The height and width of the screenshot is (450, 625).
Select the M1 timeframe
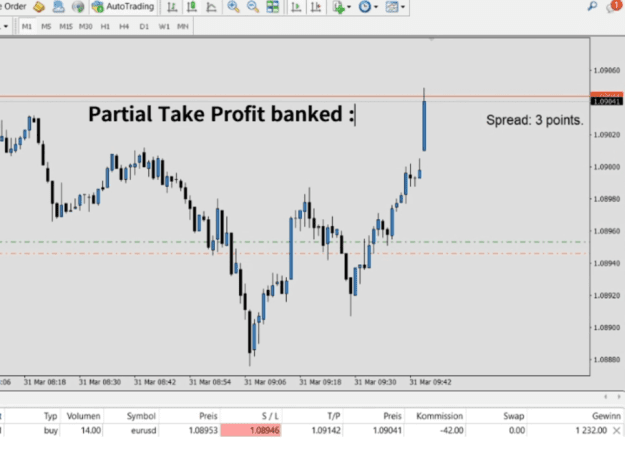pos(27,26)
